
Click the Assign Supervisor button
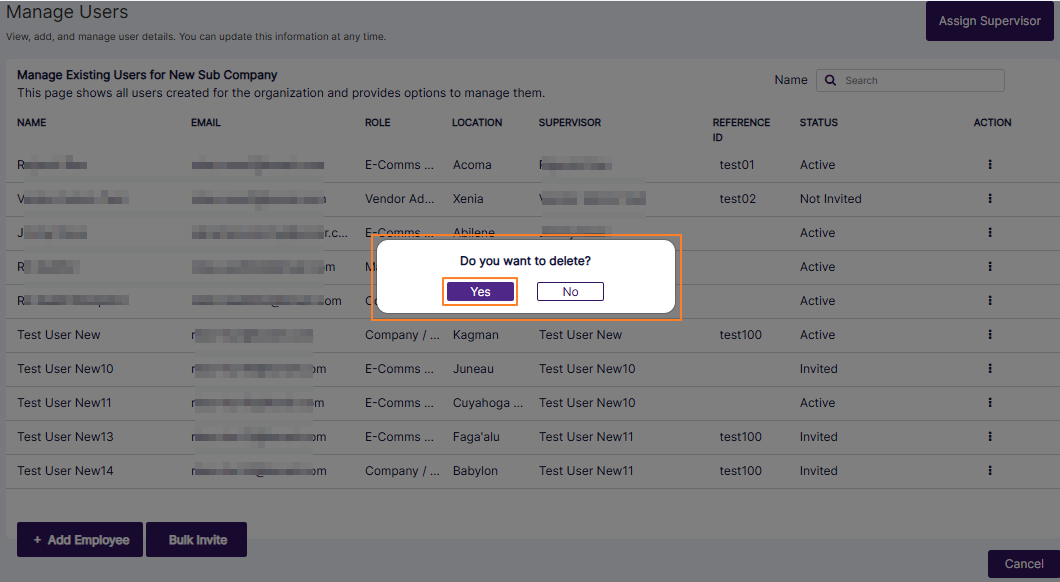989,20
